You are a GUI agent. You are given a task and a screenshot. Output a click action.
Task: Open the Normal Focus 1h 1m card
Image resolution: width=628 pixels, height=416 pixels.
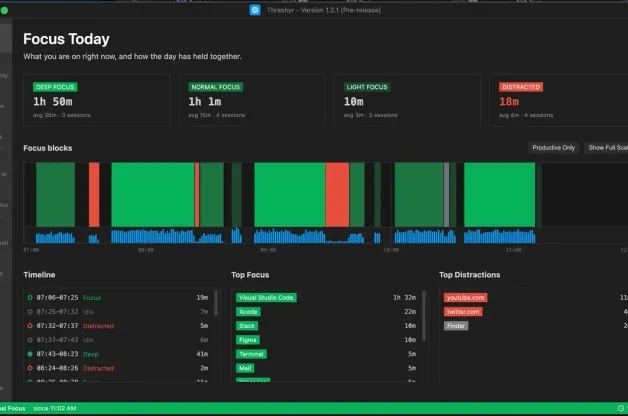(252, 100)
